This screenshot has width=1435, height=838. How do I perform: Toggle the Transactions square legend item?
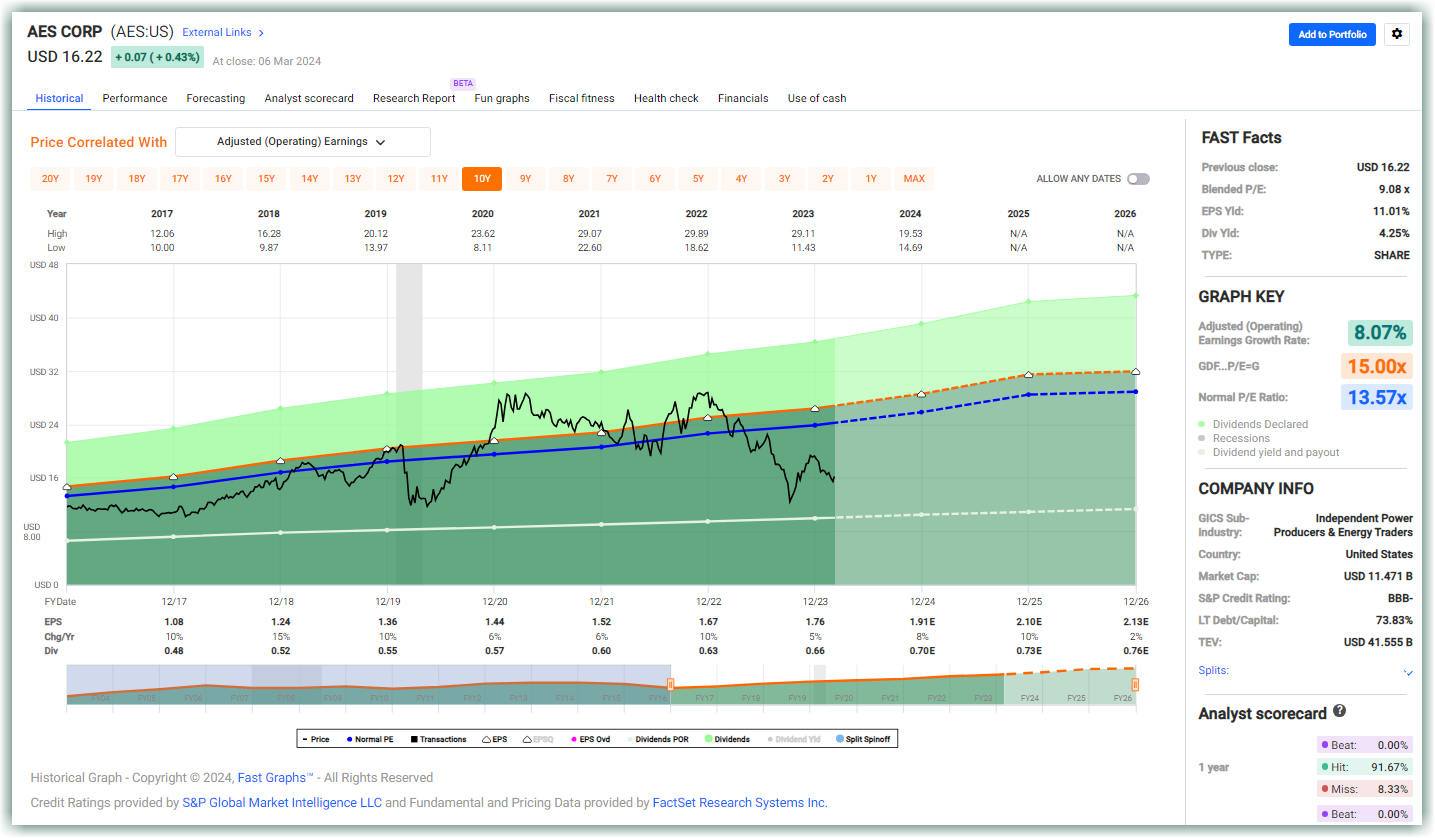click(x=413, y=739)
